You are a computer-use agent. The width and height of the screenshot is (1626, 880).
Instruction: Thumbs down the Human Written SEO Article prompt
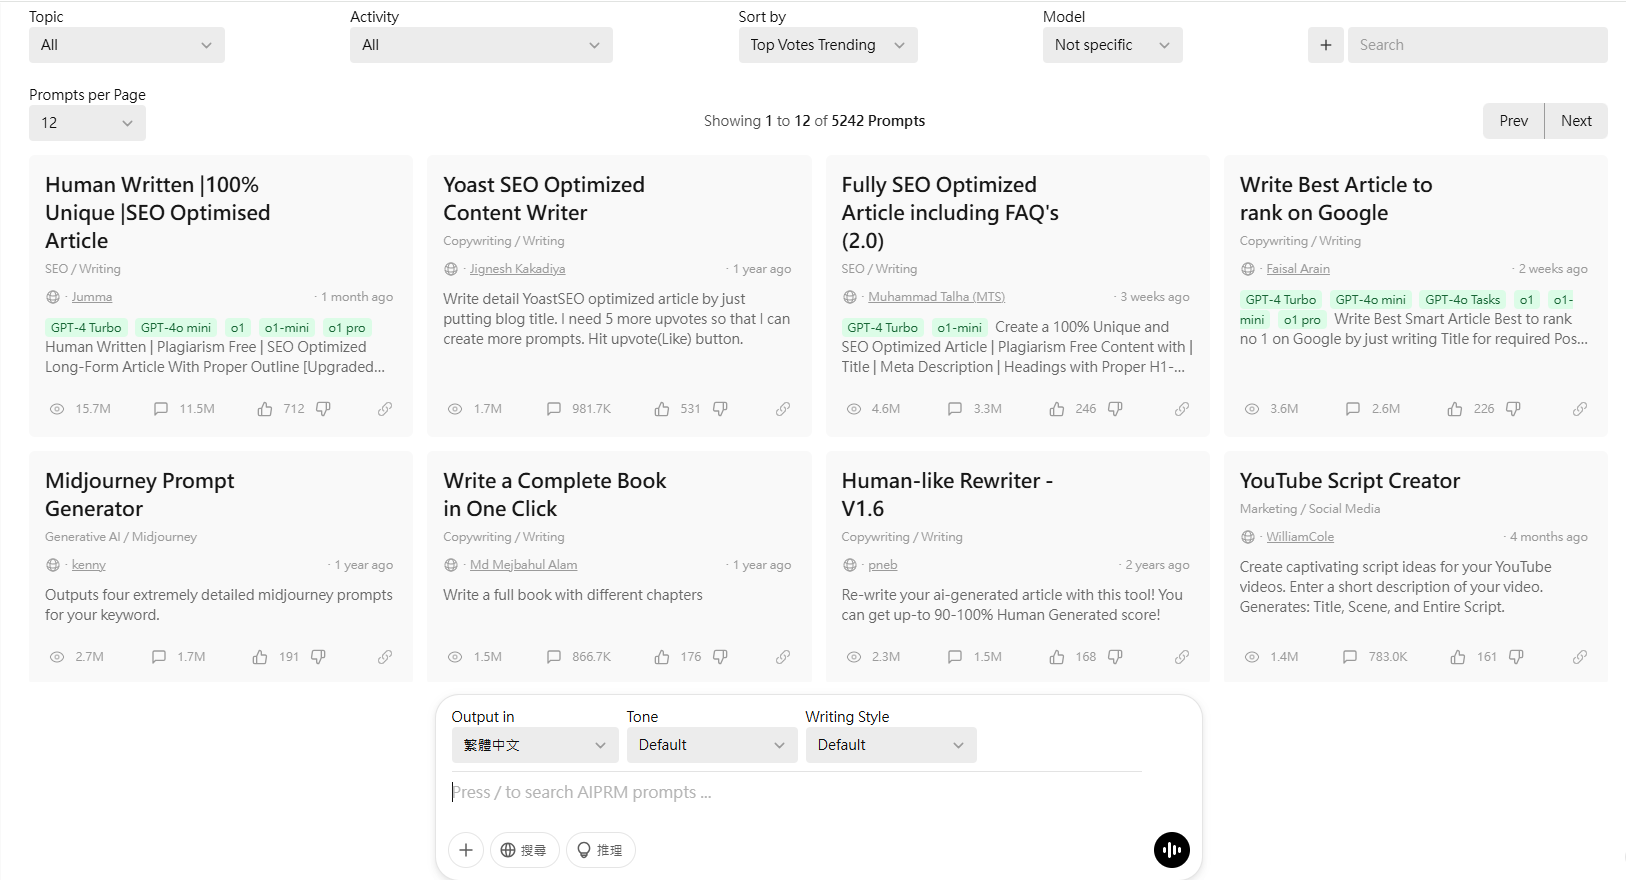coord(323,409)
